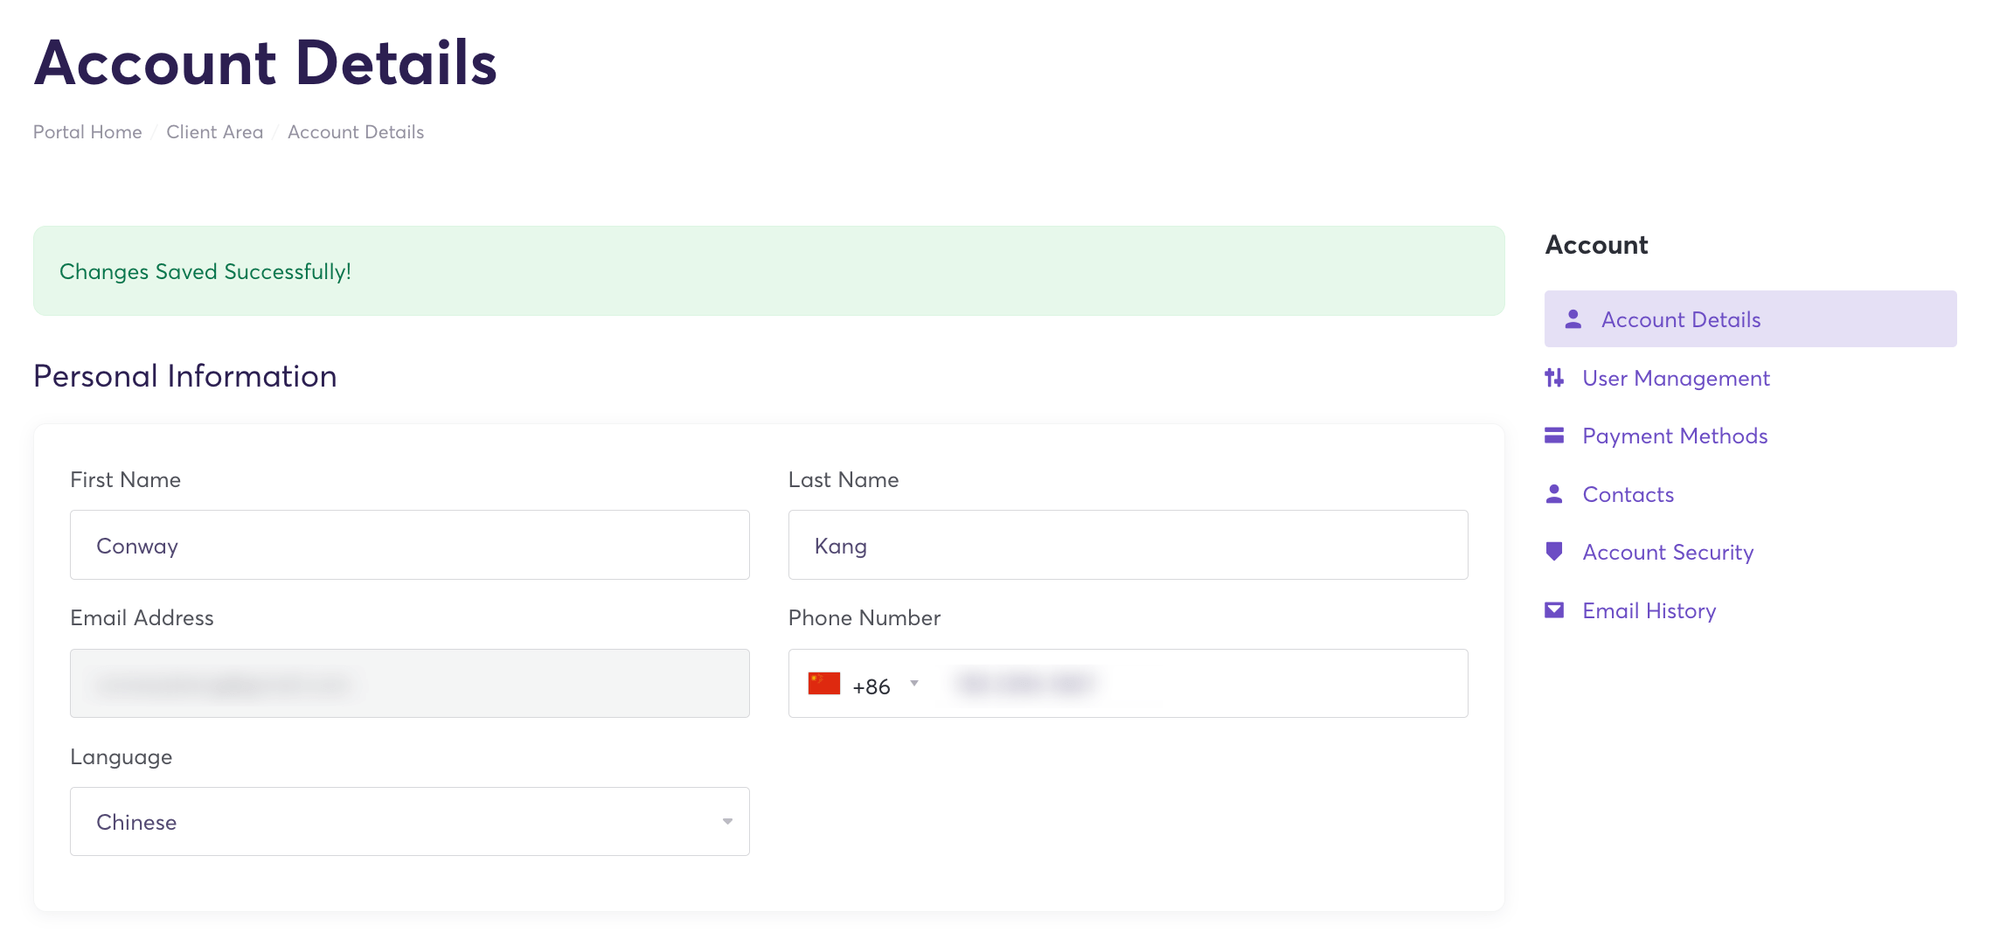Go to Payment Methods section
2000x941 pixels.
click(1674, 436)
